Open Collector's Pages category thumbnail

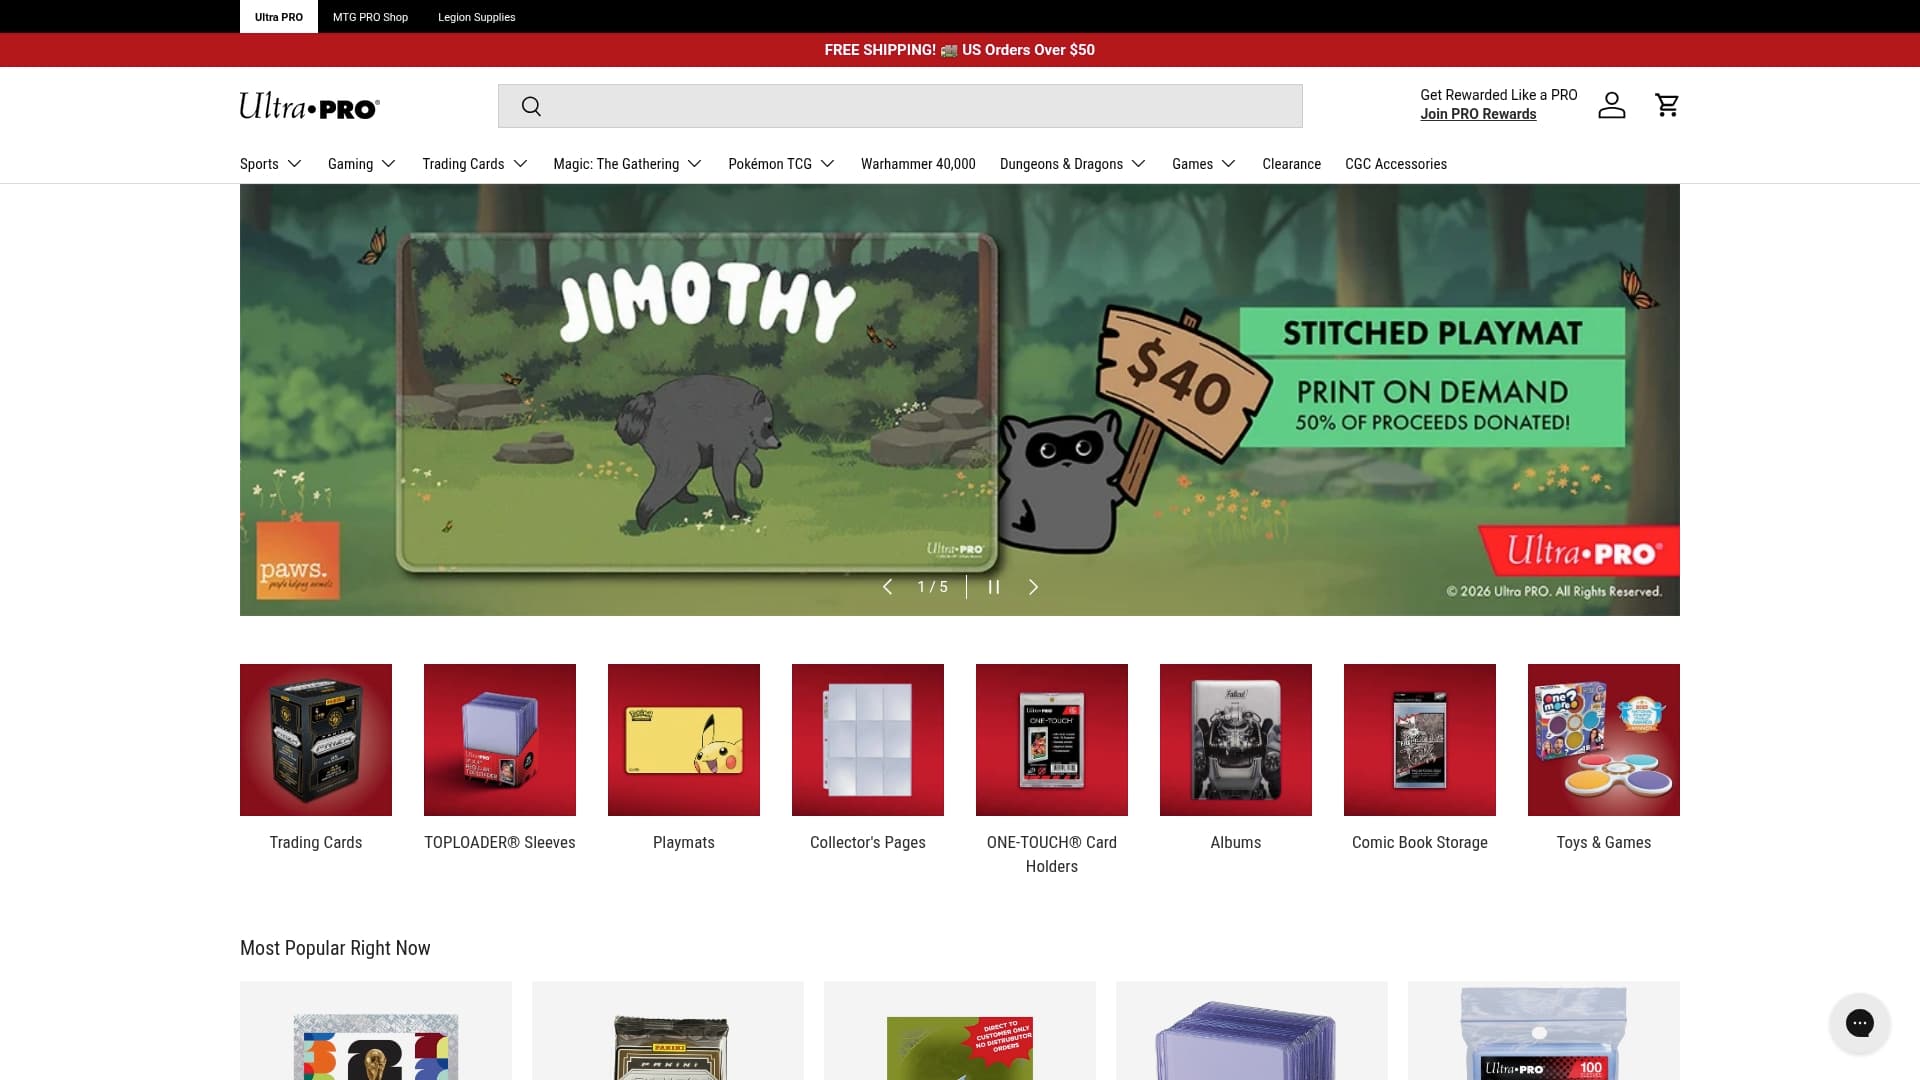tap(868, 740)
